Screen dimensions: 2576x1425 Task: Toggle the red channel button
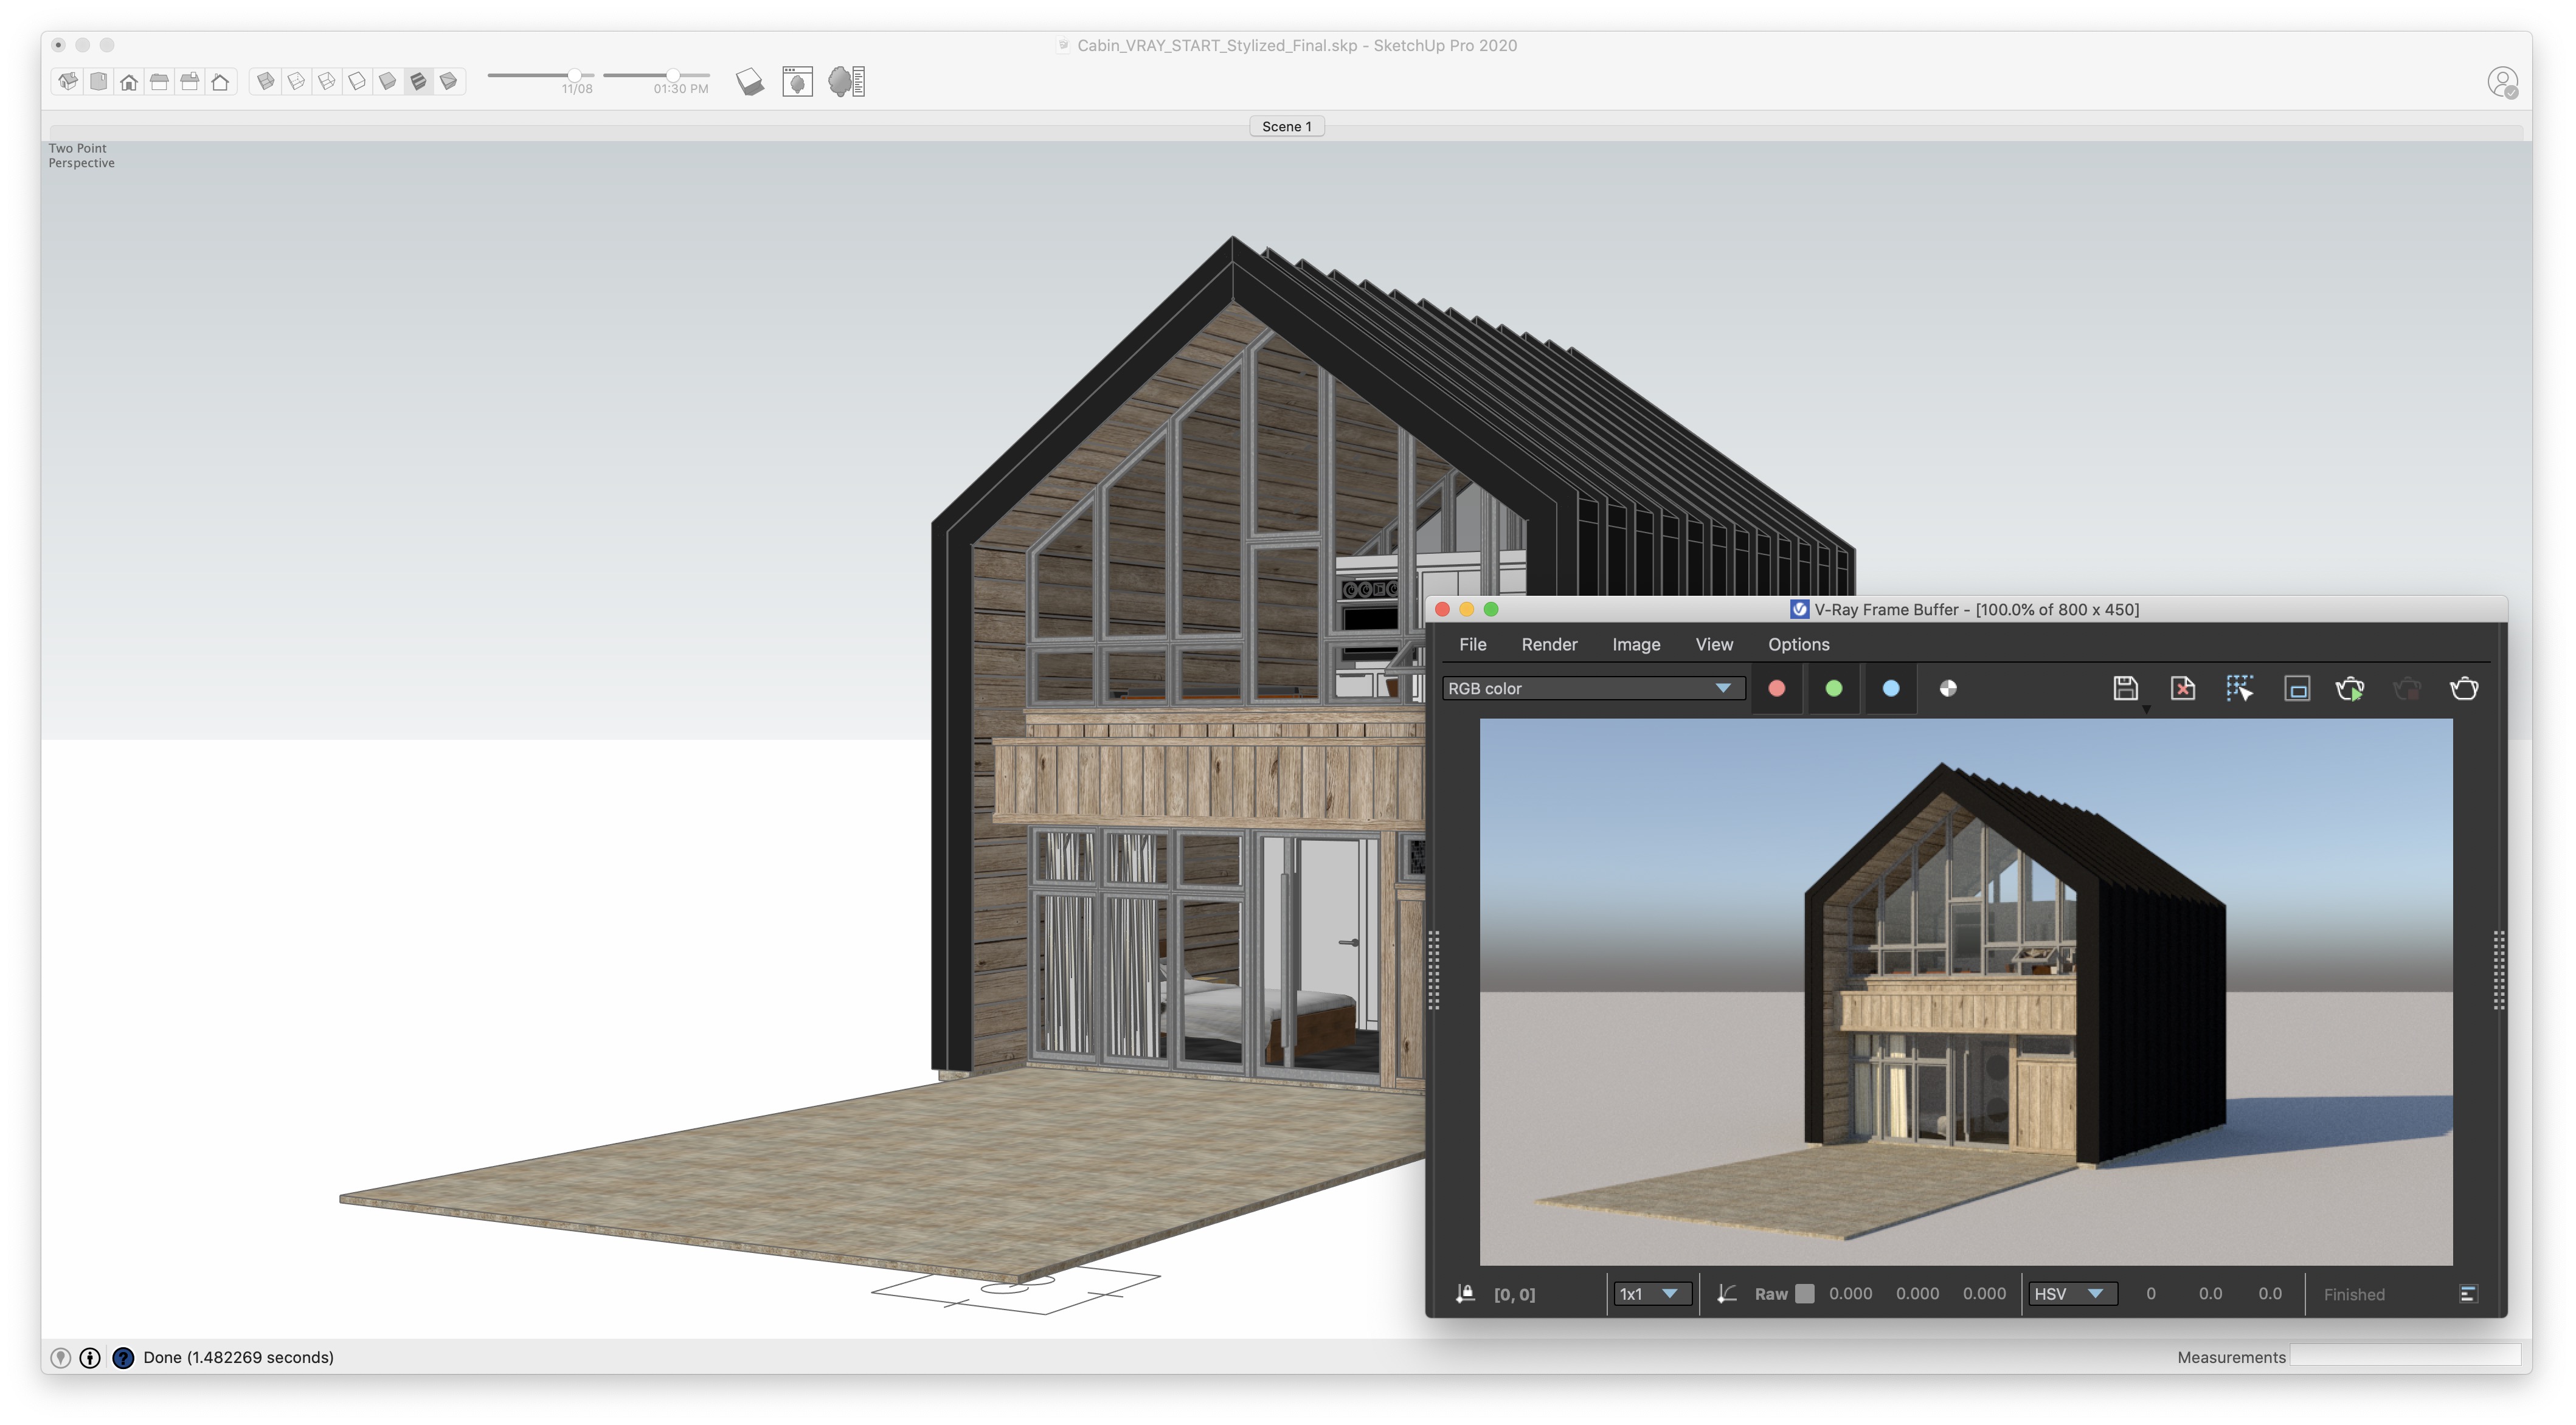[1776, 688]
